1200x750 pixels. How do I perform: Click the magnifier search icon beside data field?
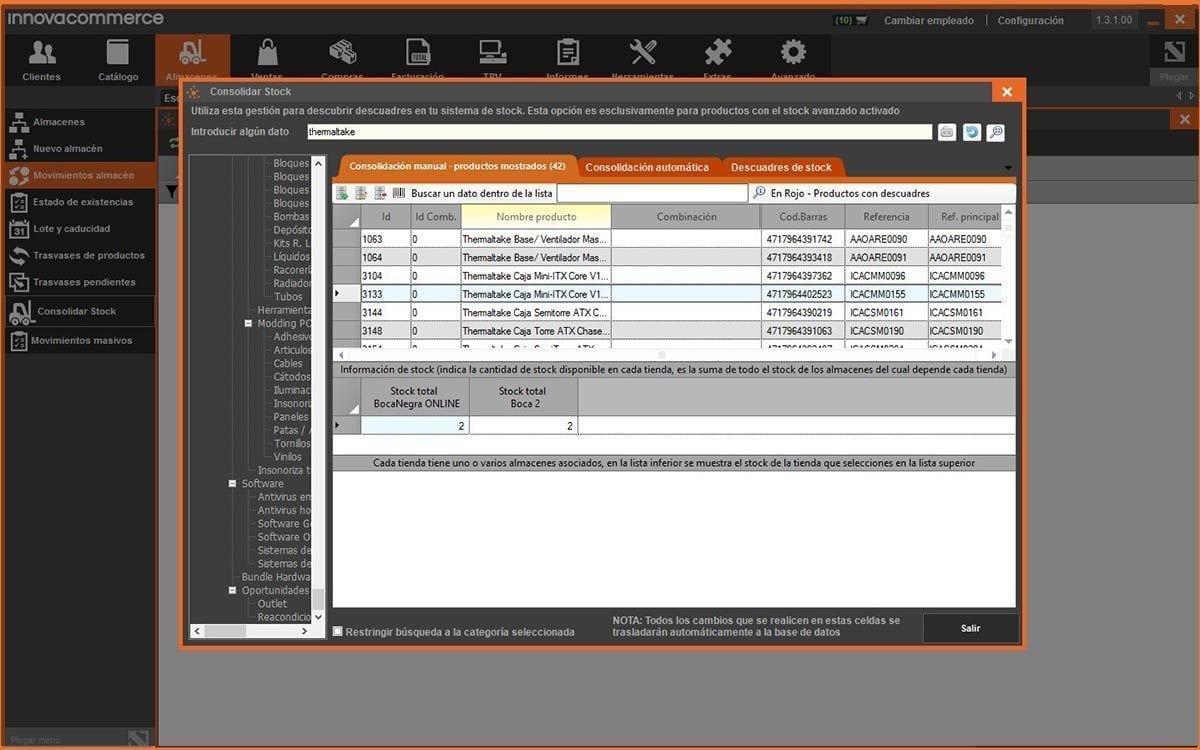[x=995, y=132]
